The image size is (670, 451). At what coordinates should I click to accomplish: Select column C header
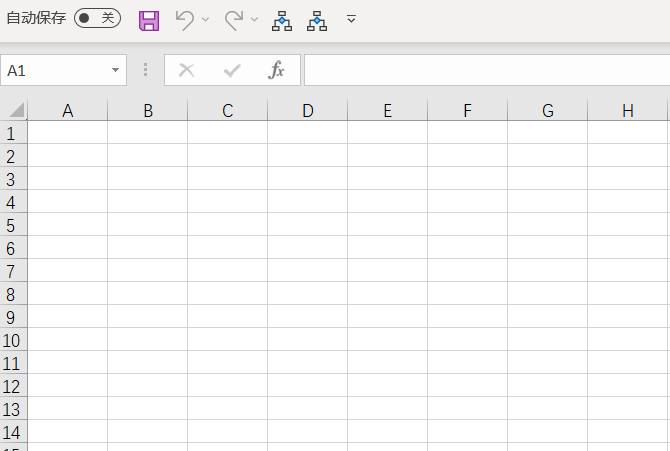[227, 111]
